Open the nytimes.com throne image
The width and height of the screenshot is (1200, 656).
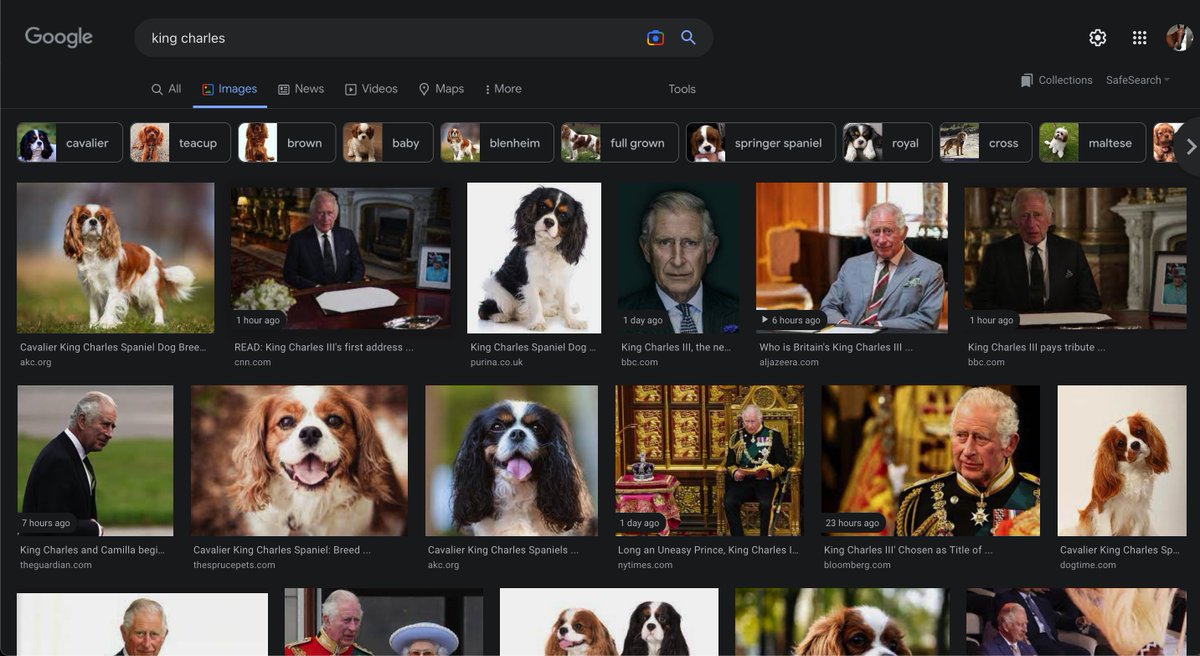coord(709,461)
